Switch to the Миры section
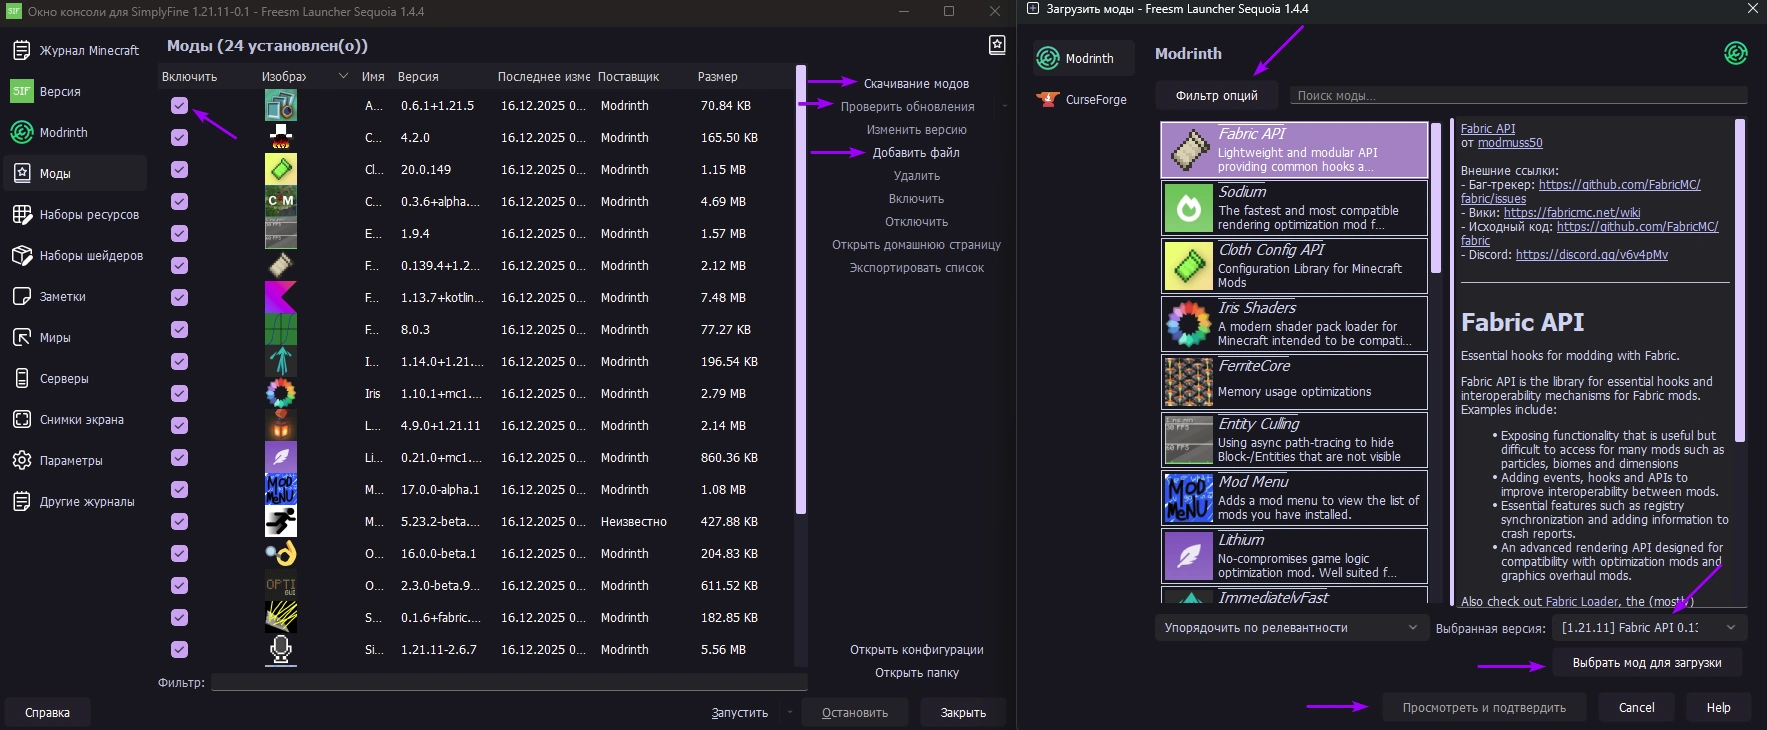This screenshot has width=1767, height=730. click(55, 338)
